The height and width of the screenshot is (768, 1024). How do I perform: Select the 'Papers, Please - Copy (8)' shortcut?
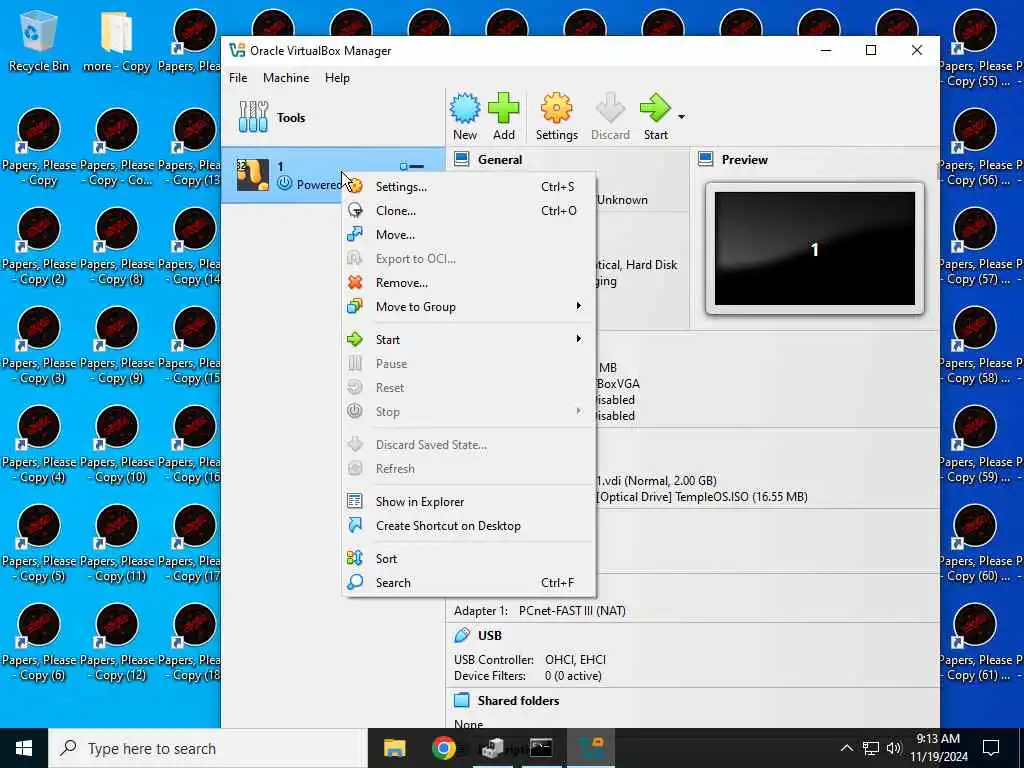coord(117,247)
